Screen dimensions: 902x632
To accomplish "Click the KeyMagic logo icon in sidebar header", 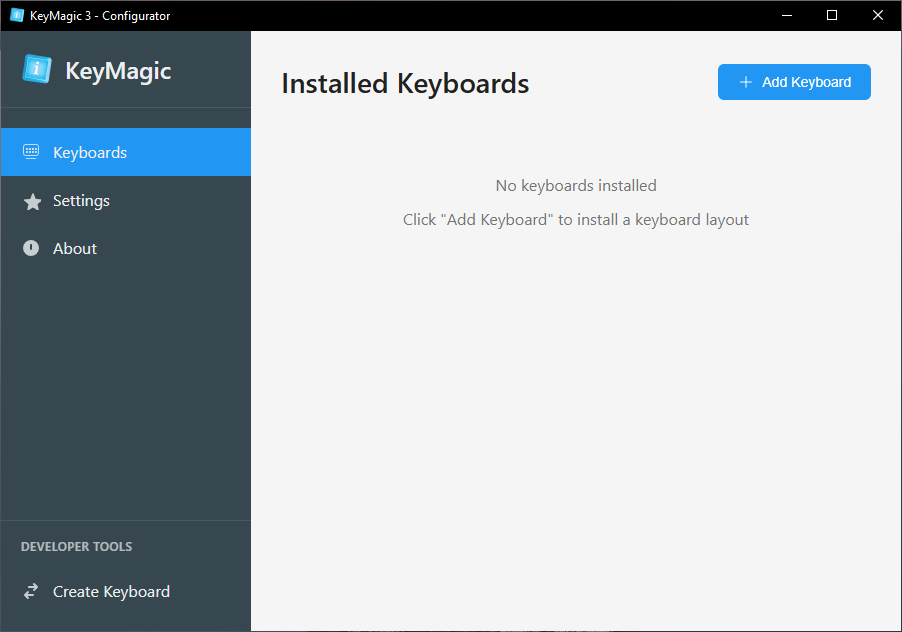I will pos(37,68).
